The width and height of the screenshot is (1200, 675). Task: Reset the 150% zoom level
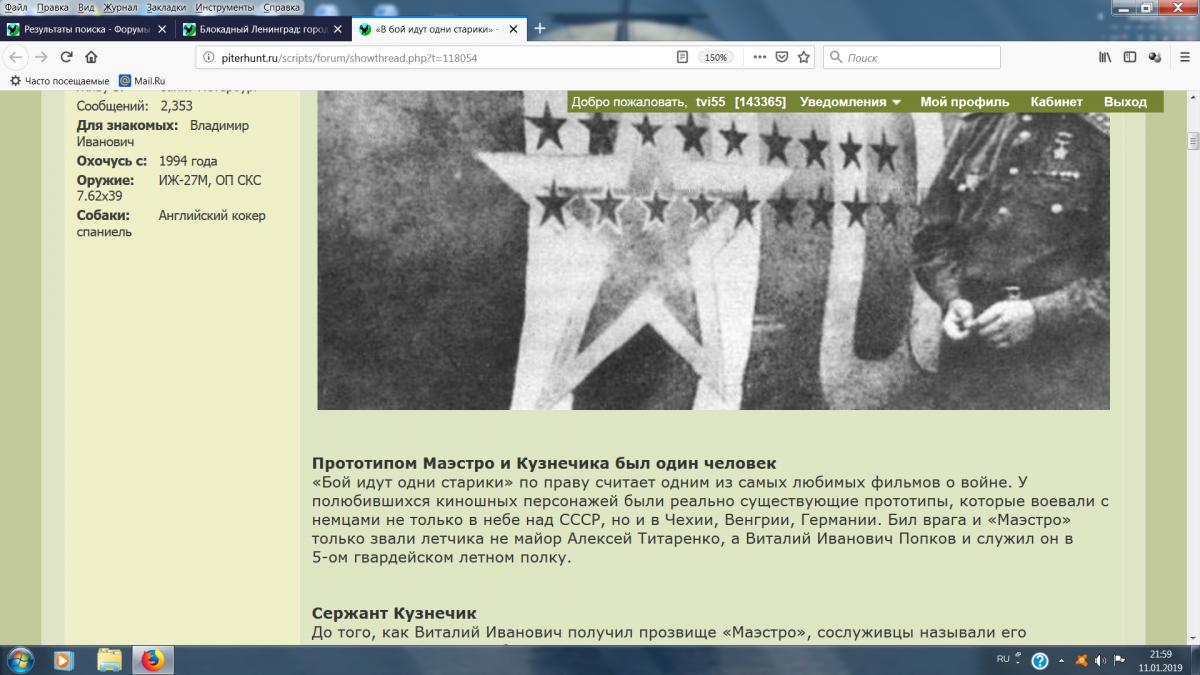(x=715, y=57)
